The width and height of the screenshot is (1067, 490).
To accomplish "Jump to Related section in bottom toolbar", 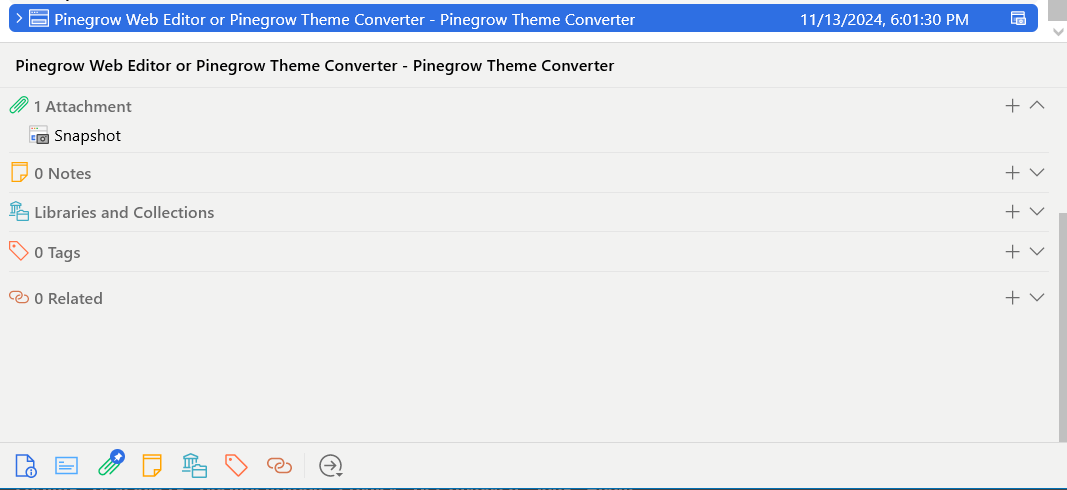I will [279, 466].
